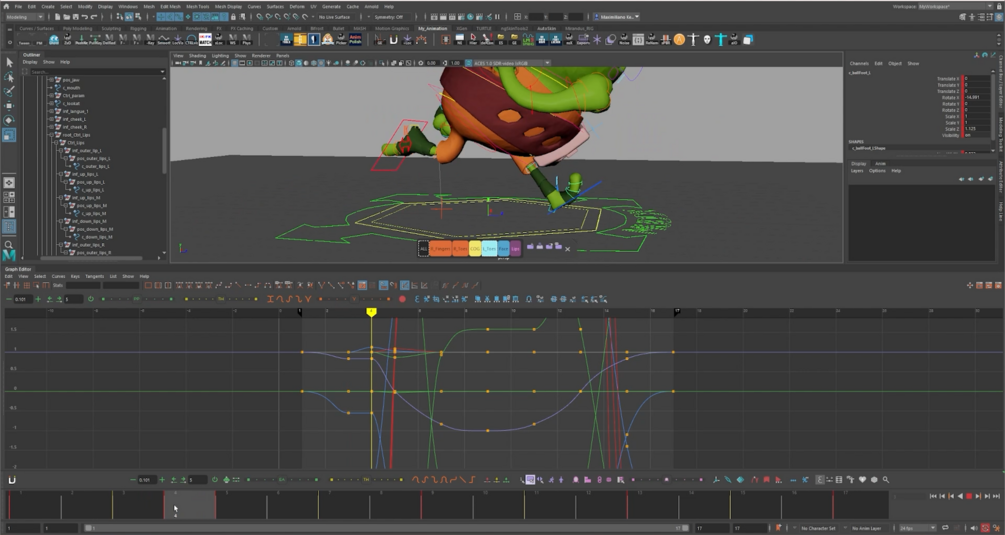Screen dimensions: 1005x535
Task: Open the Layers menu in layer editor
Action: tap(857, 170)
